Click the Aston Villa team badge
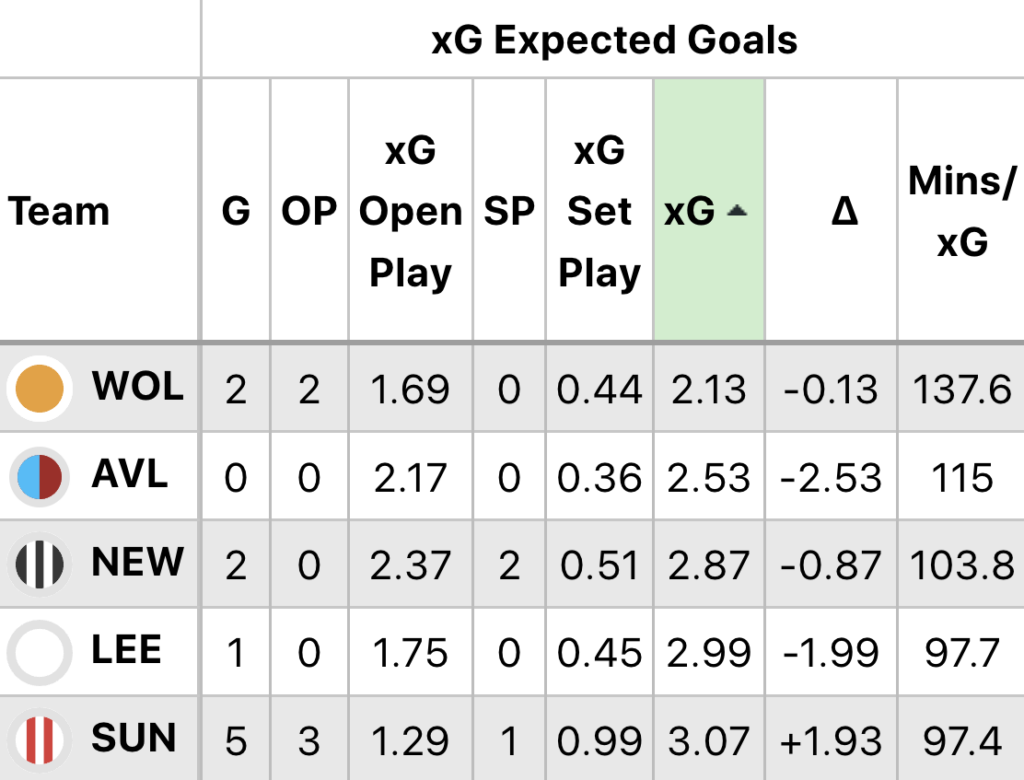The width and height of the screenshot is (1024, 780). click(x=40, y=476)
